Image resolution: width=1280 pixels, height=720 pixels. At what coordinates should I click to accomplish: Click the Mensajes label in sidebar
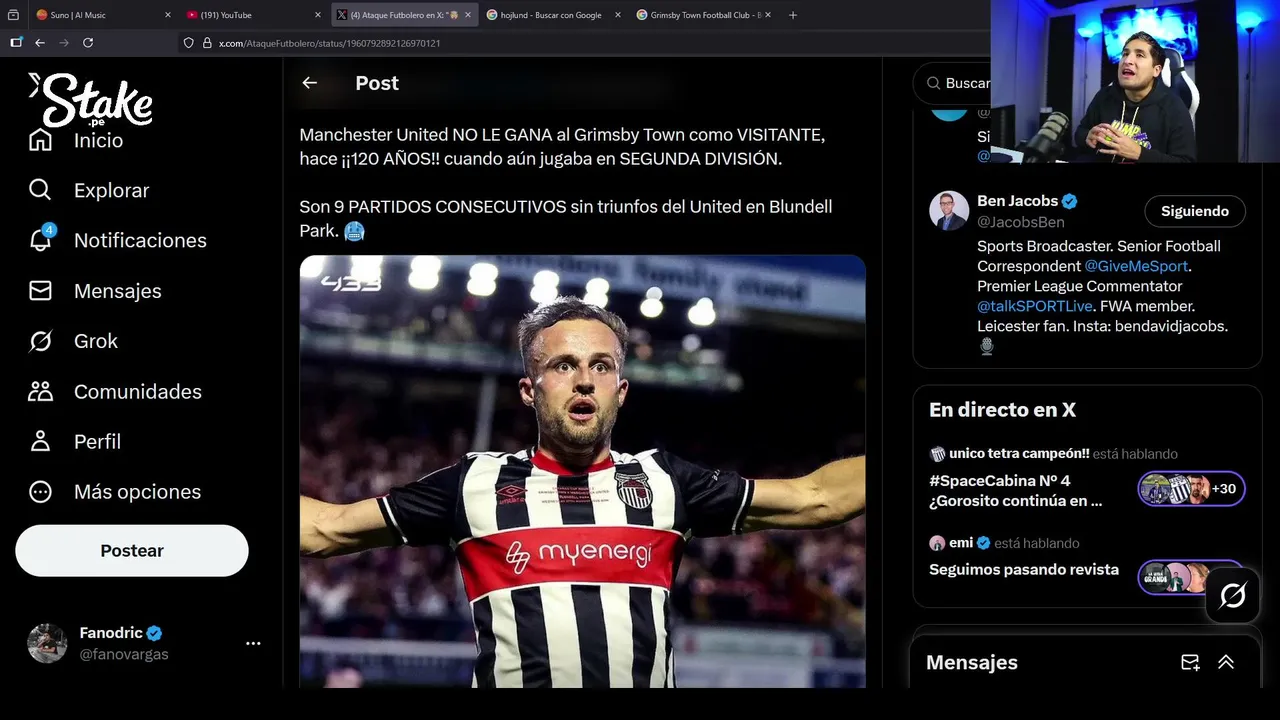tap(117, 291)
